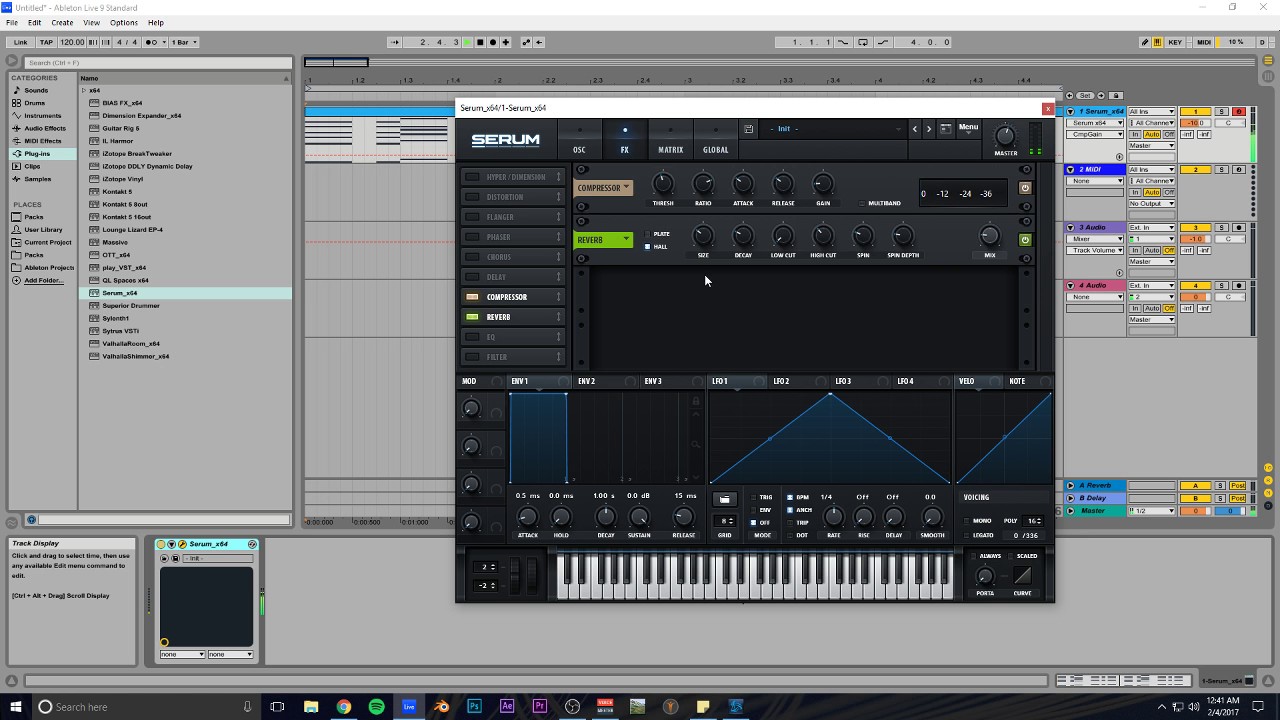This screenshot has width=1280, height=720.
Task: Enable the Distortion effect toggle
Action: point(472,197)
